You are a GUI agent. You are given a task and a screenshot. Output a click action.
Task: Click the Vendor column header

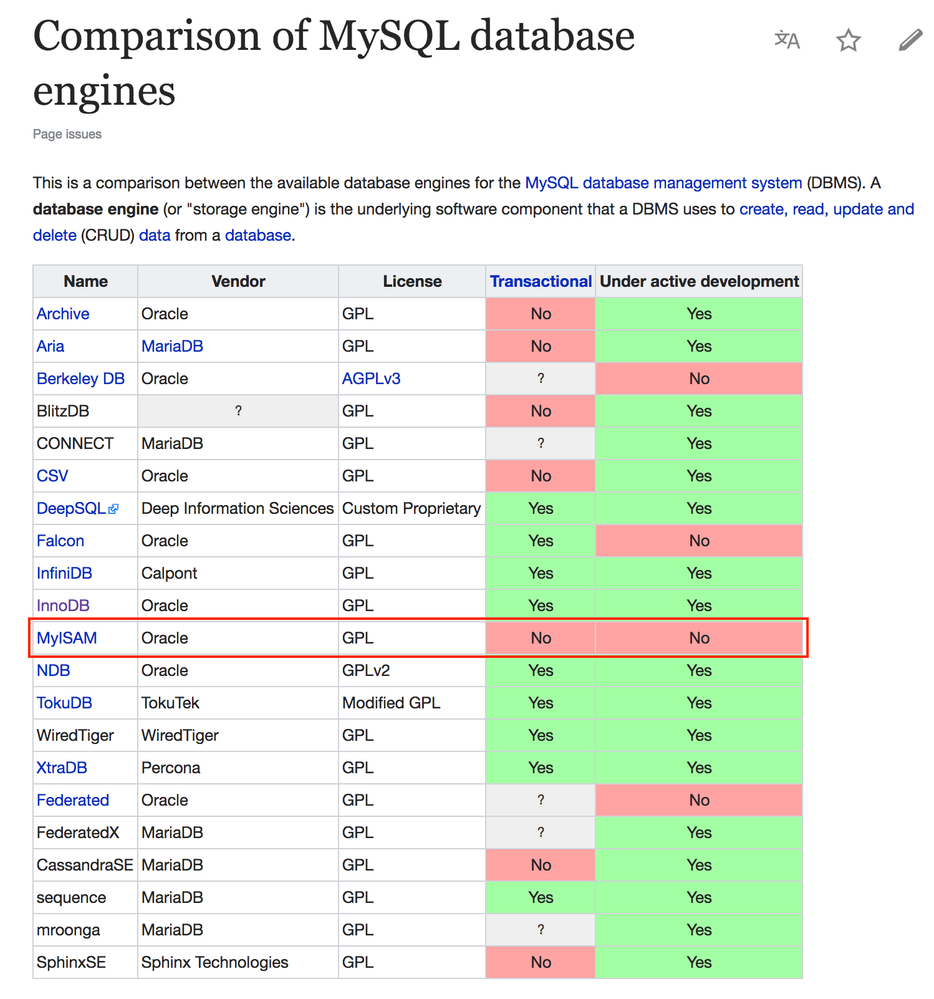pos(238,281)
